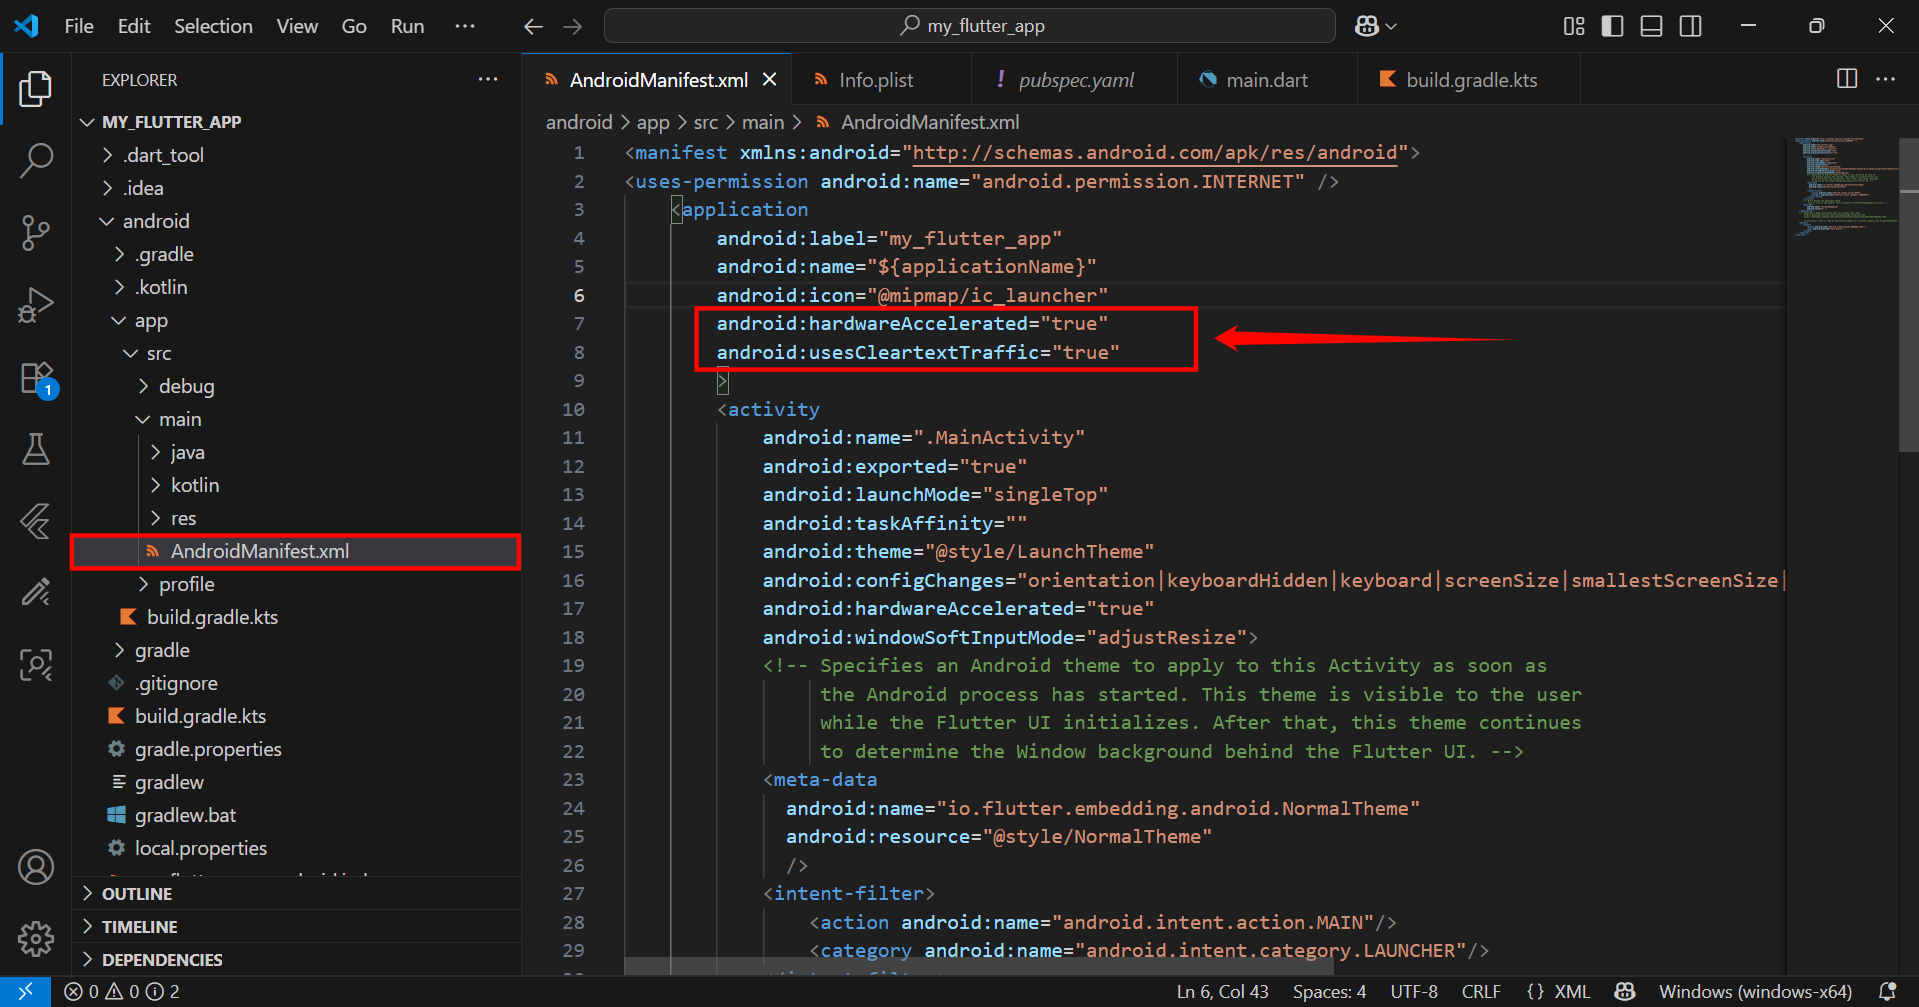The image size is (1919, 1007).
Task: Click Ln 6, Col 43 in status bar
Action: [x=1222, y=991]
